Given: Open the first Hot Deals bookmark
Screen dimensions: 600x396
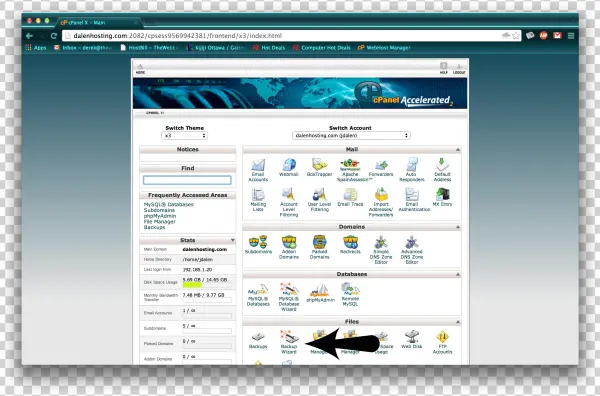Looking at the screenshot, I should point(269,48).
